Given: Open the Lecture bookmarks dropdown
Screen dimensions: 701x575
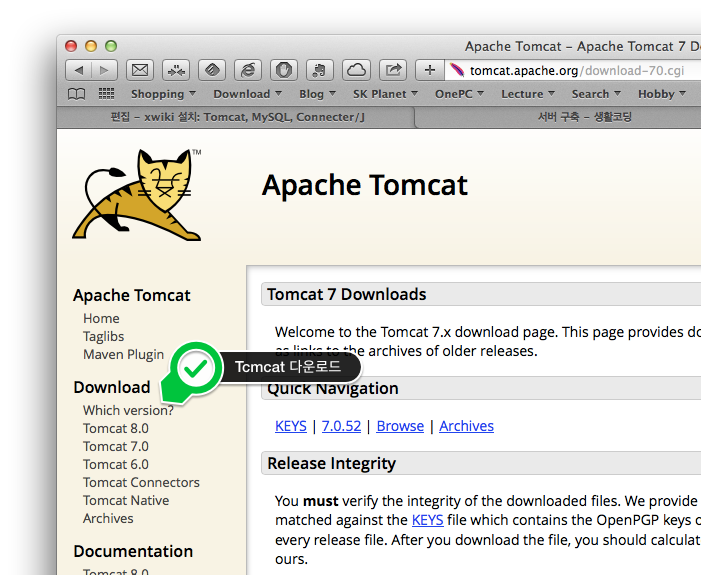Looking at the screenshot, I should pyautogui.click(x=528, y=94).
